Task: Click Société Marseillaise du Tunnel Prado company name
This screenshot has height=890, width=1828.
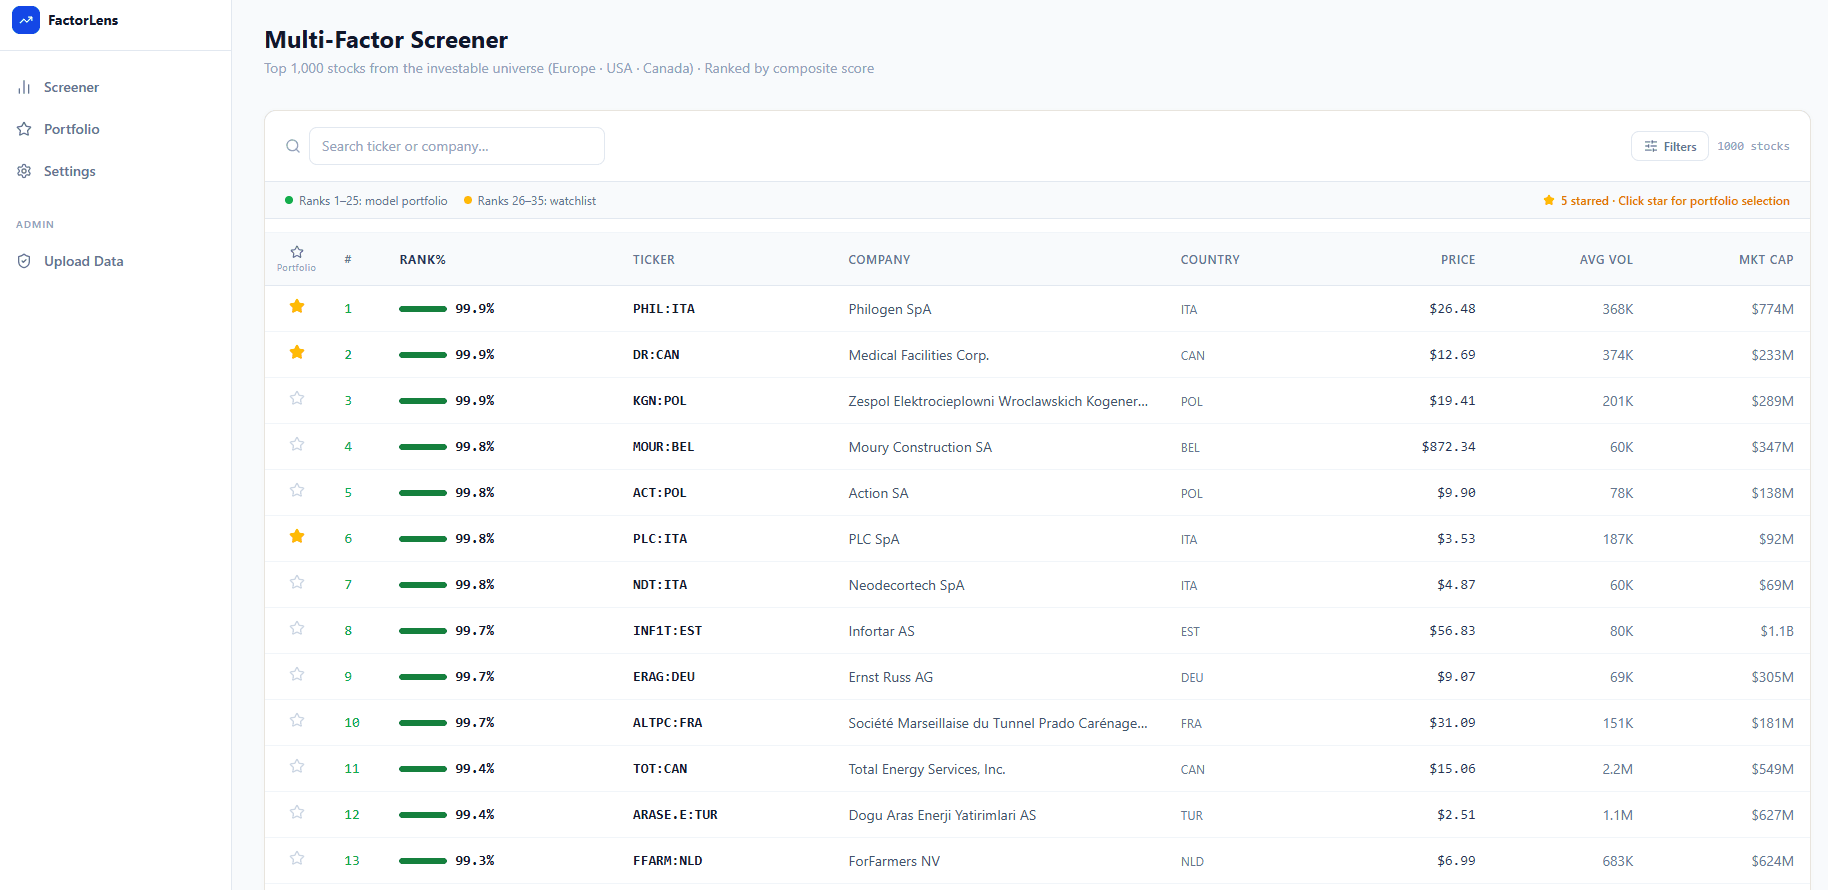Action: click(998, 723)
